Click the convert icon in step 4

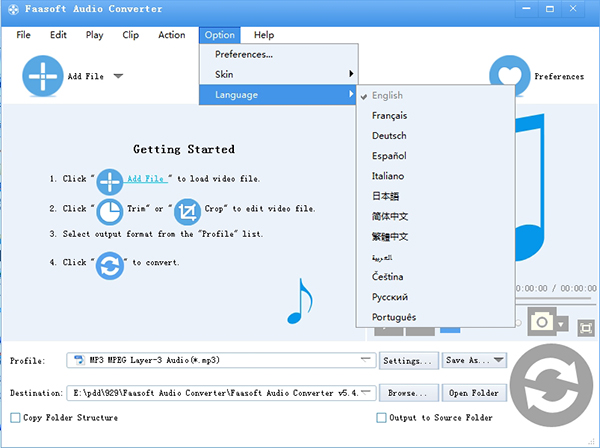(x=110, y=266)
